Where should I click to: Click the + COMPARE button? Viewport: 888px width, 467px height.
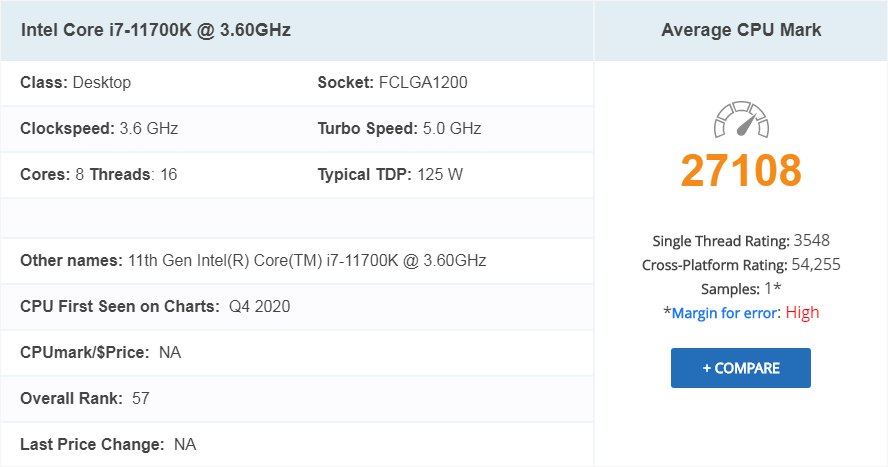click(741, 368)
